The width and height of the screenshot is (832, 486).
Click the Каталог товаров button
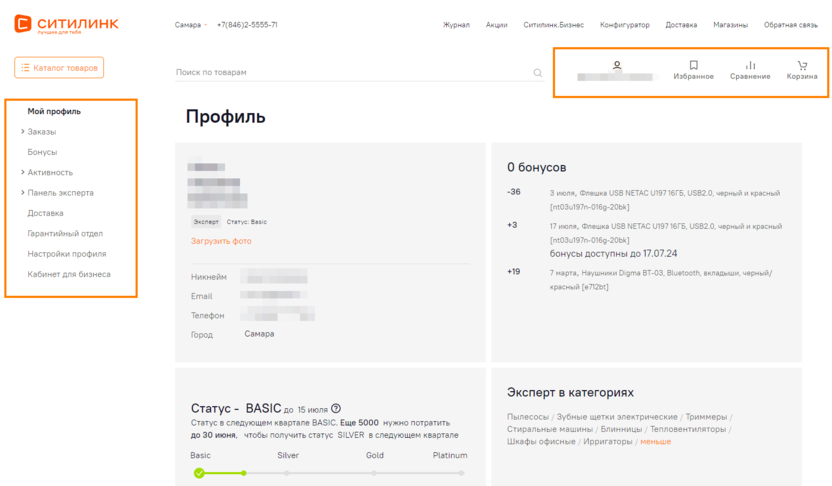[x=59, y=68]
